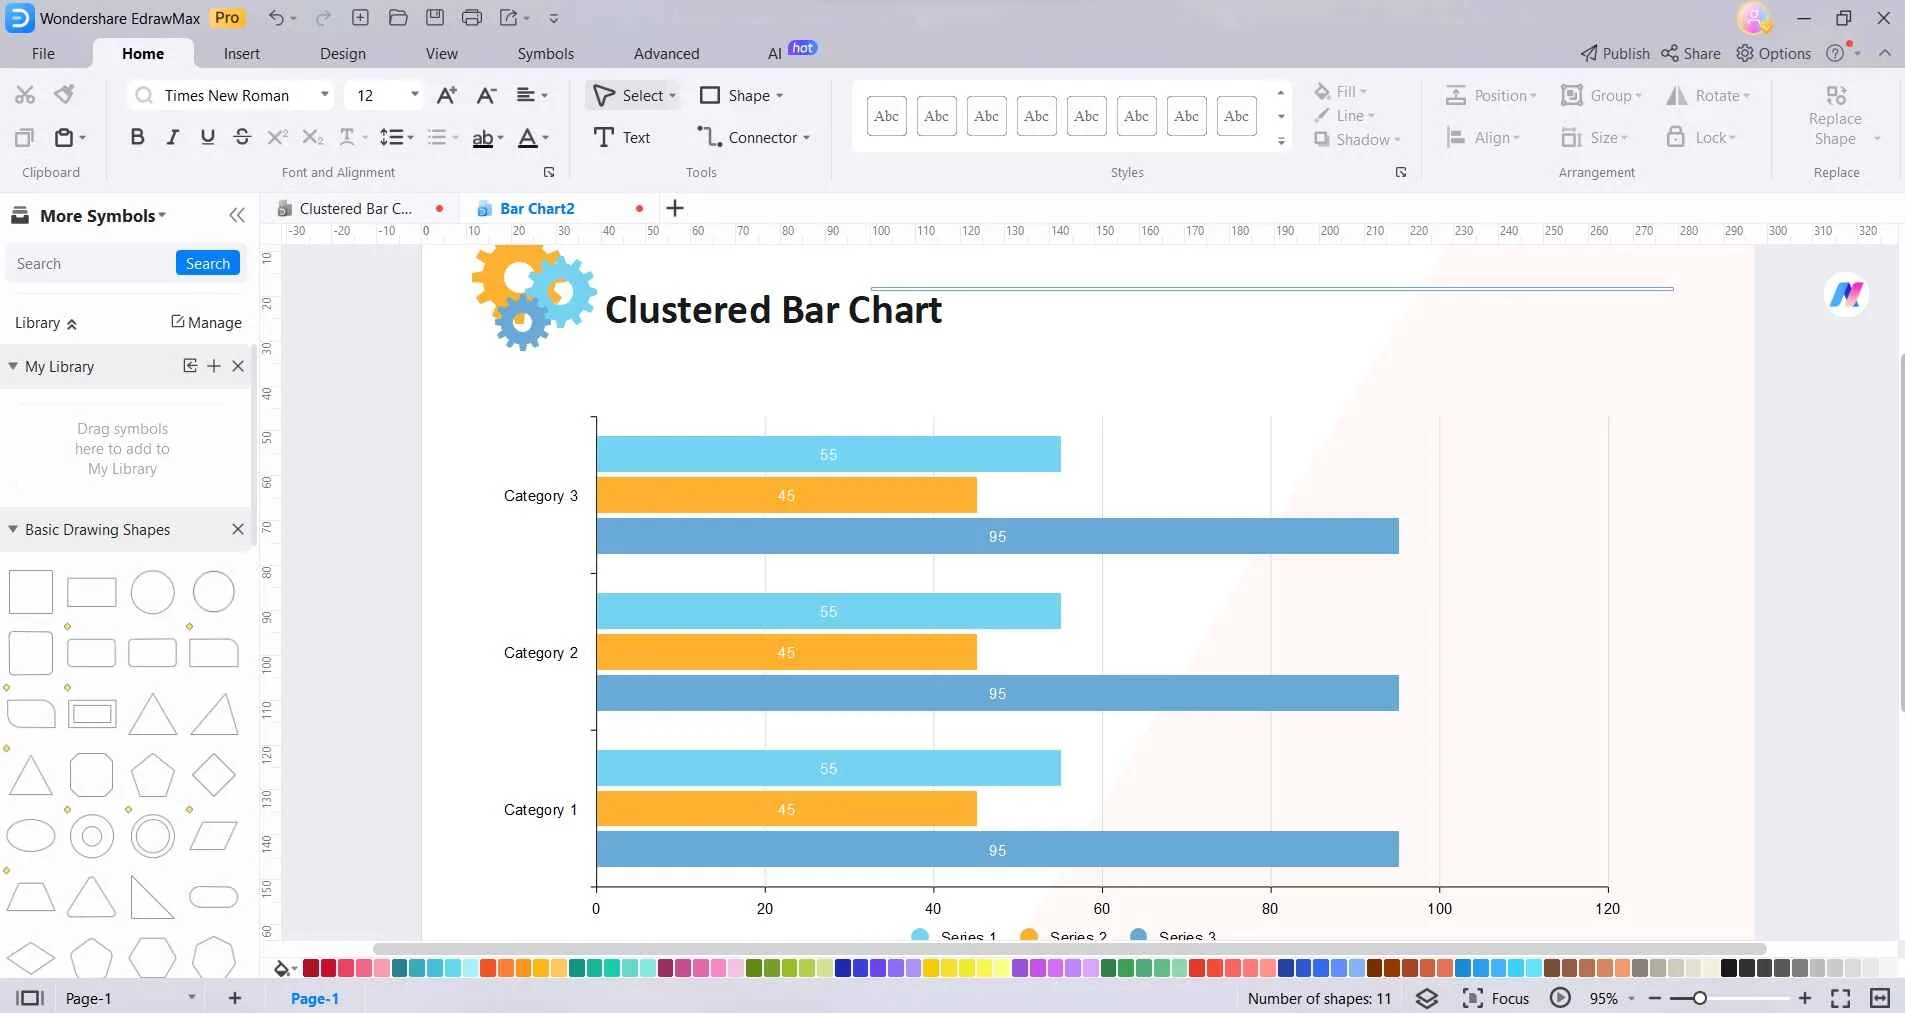Click the Share button
The height and width of the screenshot is (1013, 1905).
(1691, 53)
